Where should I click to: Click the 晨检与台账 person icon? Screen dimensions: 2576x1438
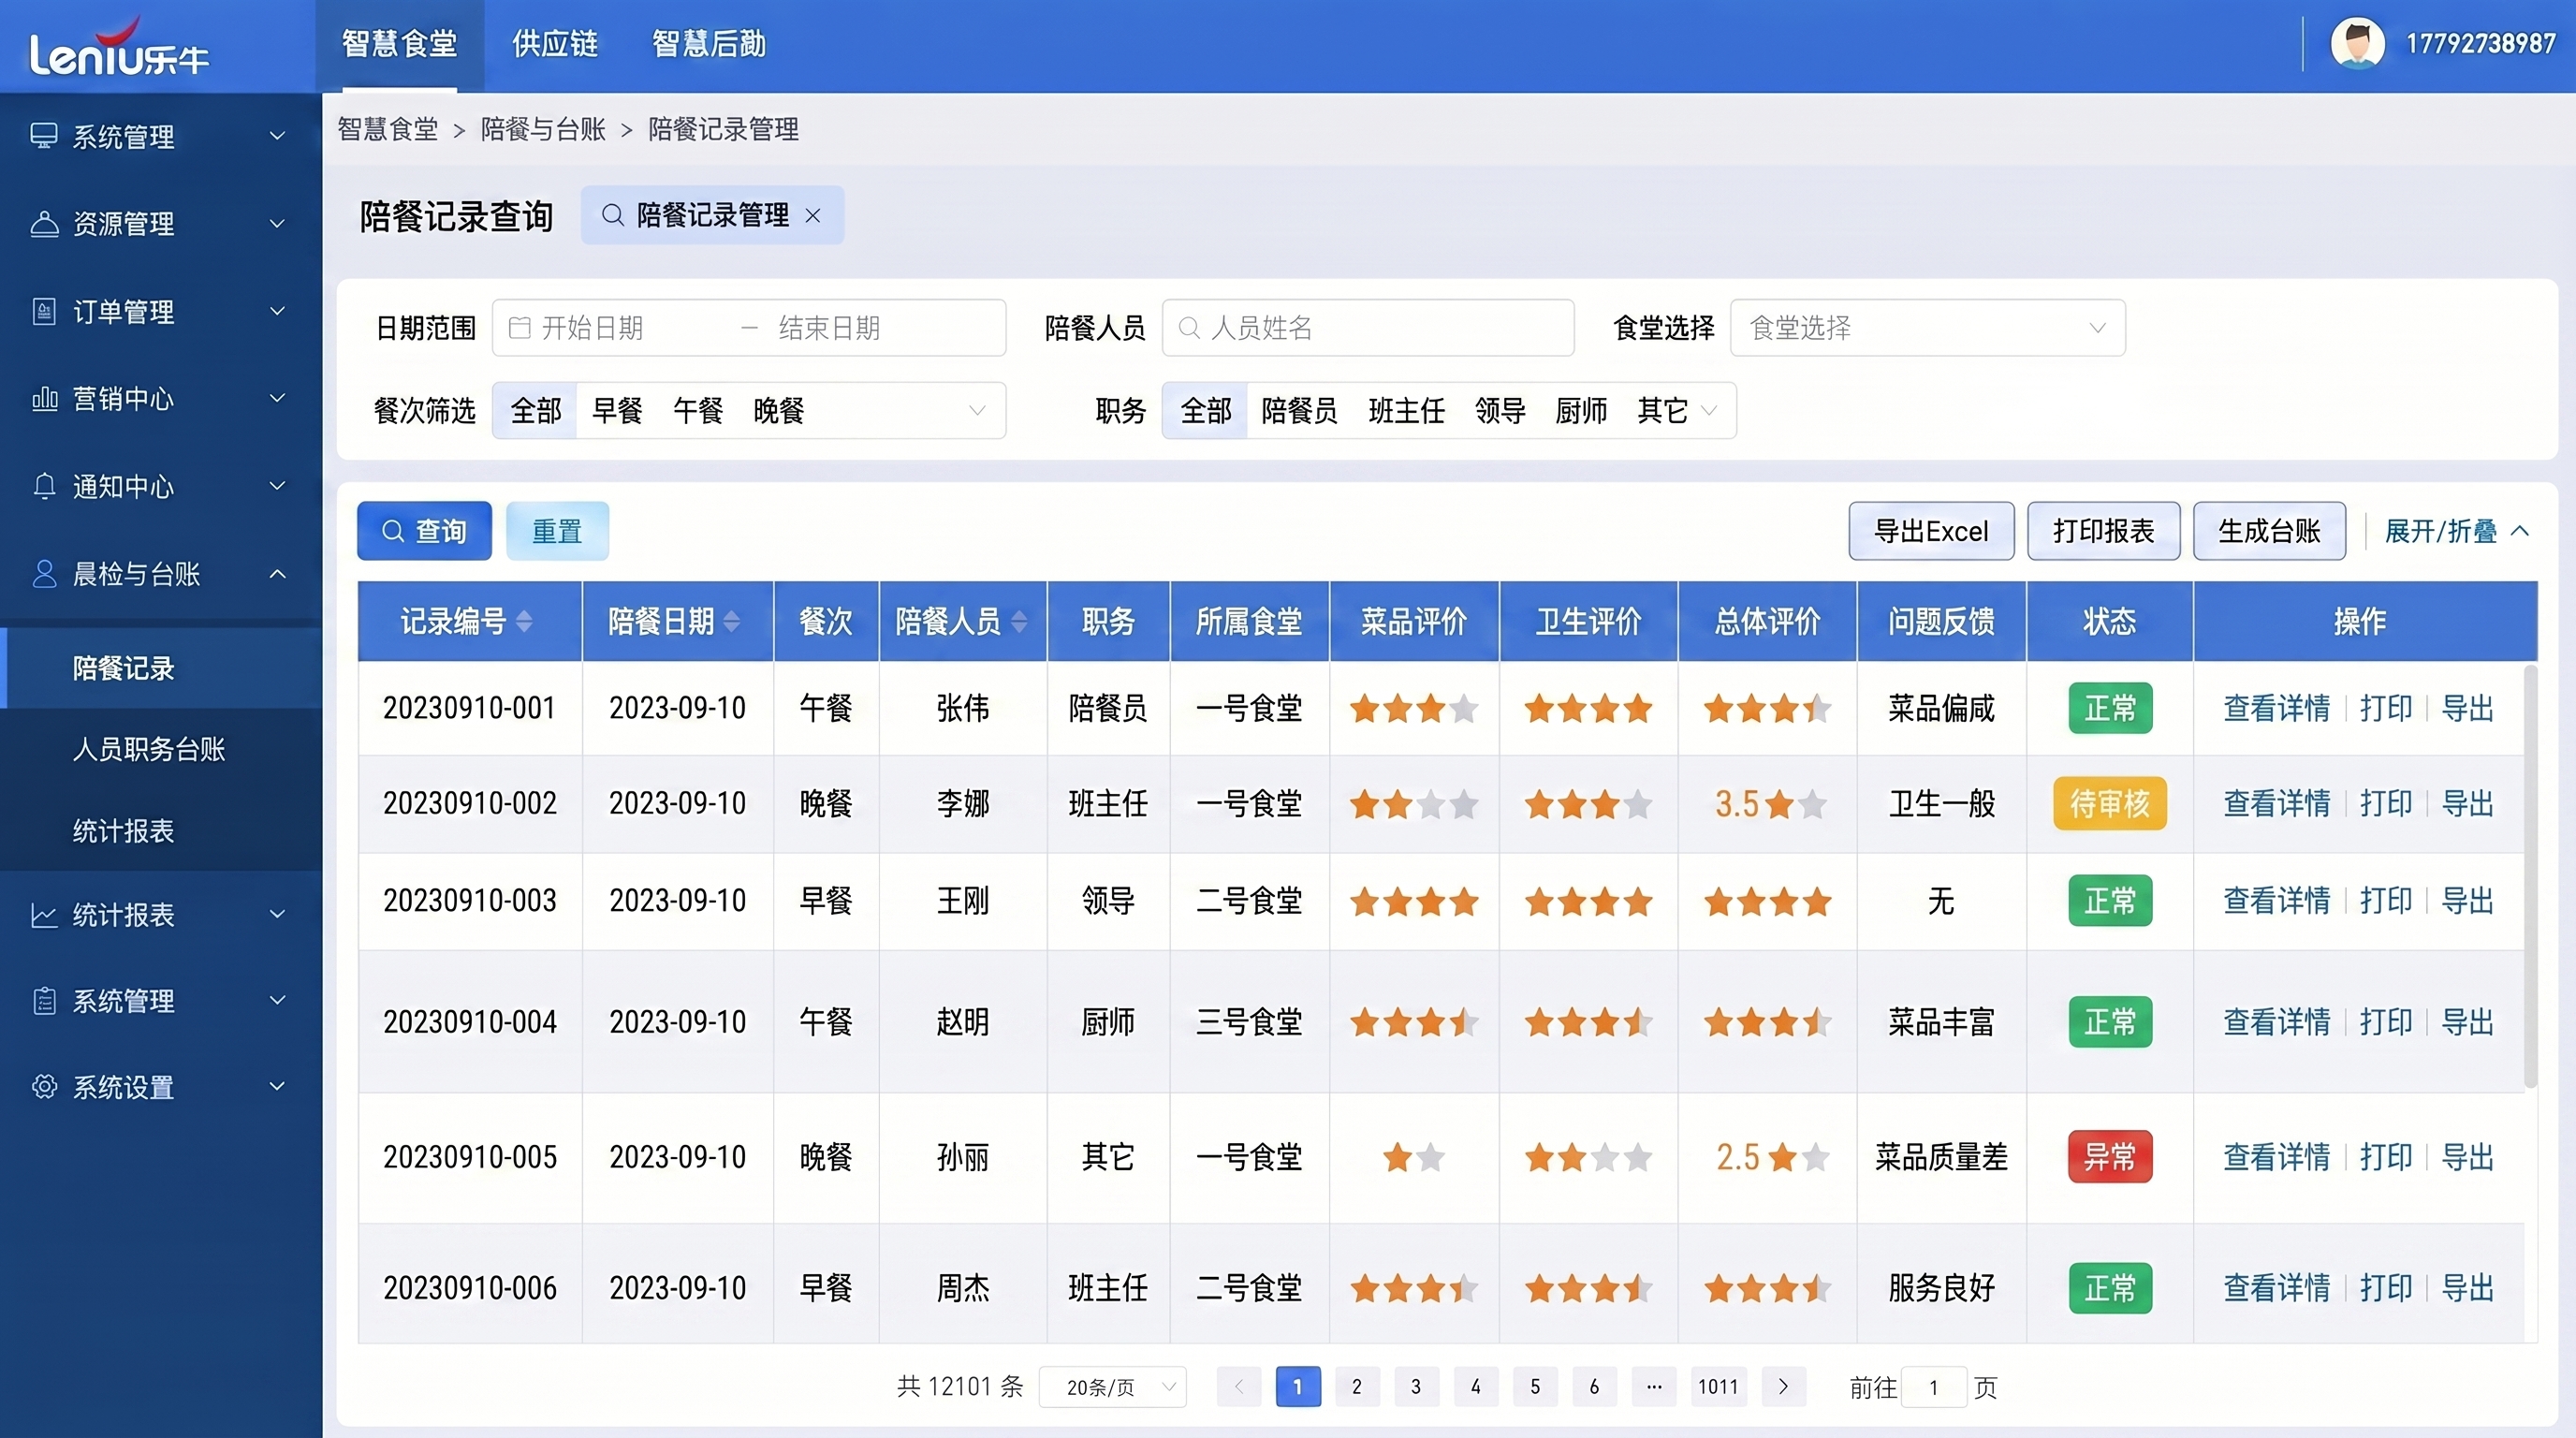pos(44,574)
